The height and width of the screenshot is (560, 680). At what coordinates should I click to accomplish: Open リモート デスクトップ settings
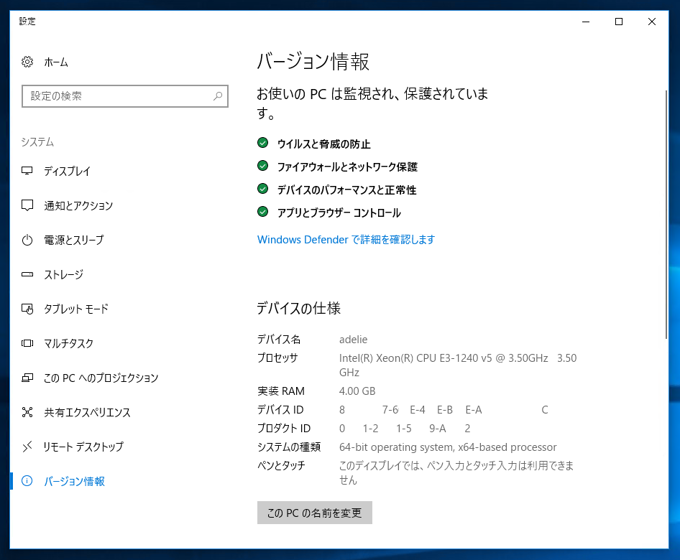(x=83, y=447)
